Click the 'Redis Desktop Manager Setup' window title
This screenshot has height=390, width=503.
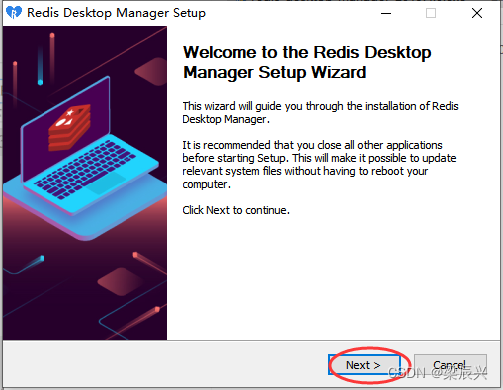116,13
